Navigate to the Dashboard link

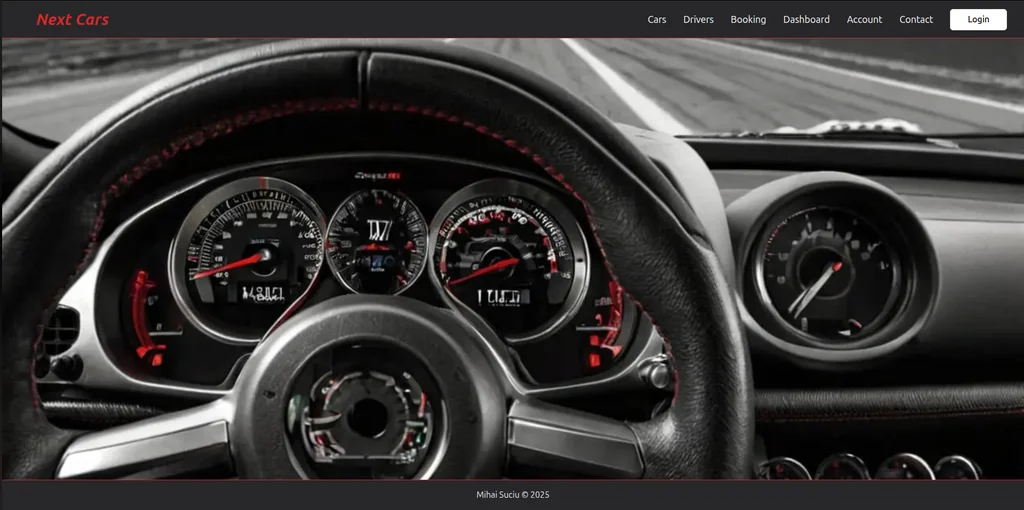click(806, 20)
